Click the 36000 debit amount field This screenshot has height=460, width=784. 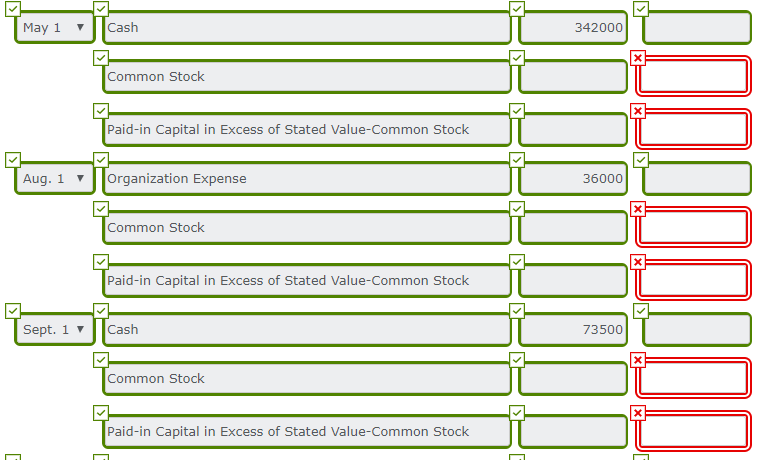click(x=572, y=179)
